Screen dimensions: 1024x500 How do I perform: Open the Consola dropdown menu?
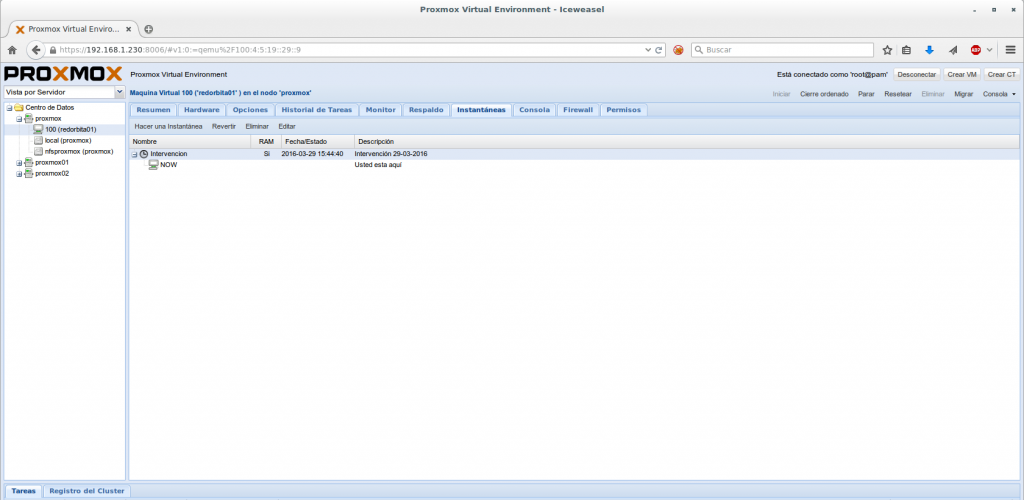pos(998,93)
